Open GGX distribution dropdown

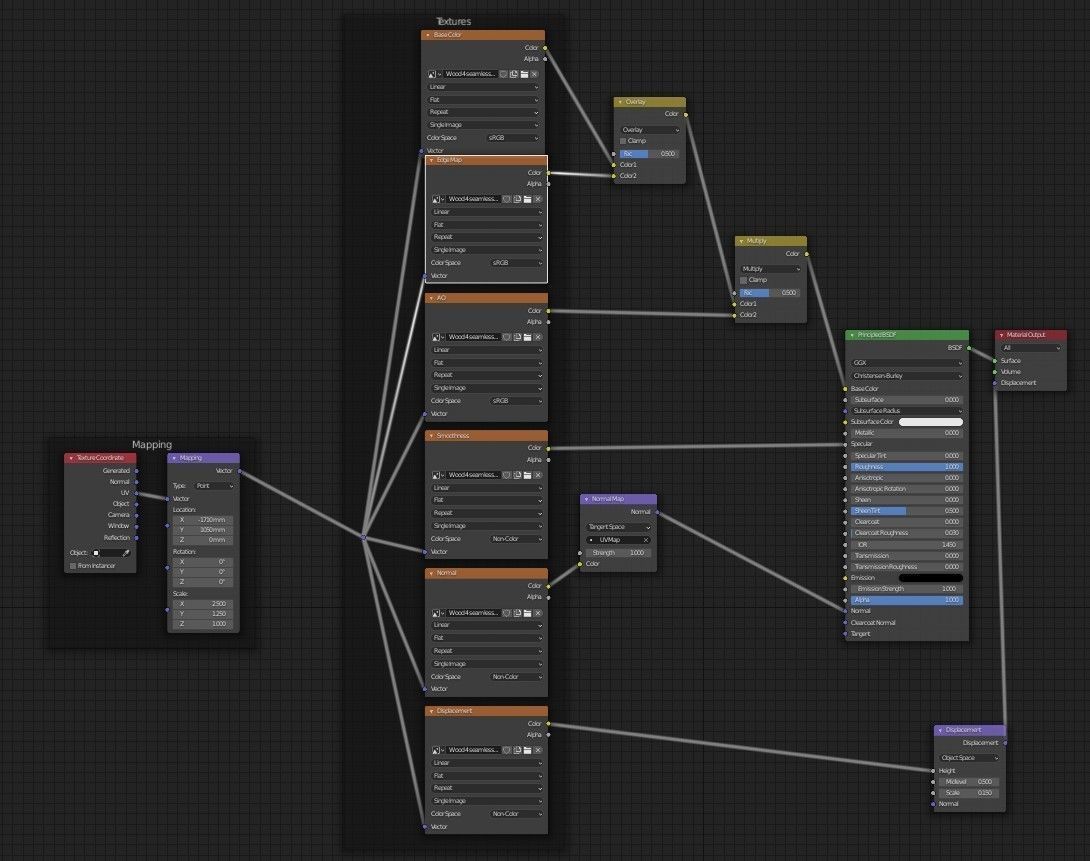[907, 363]
